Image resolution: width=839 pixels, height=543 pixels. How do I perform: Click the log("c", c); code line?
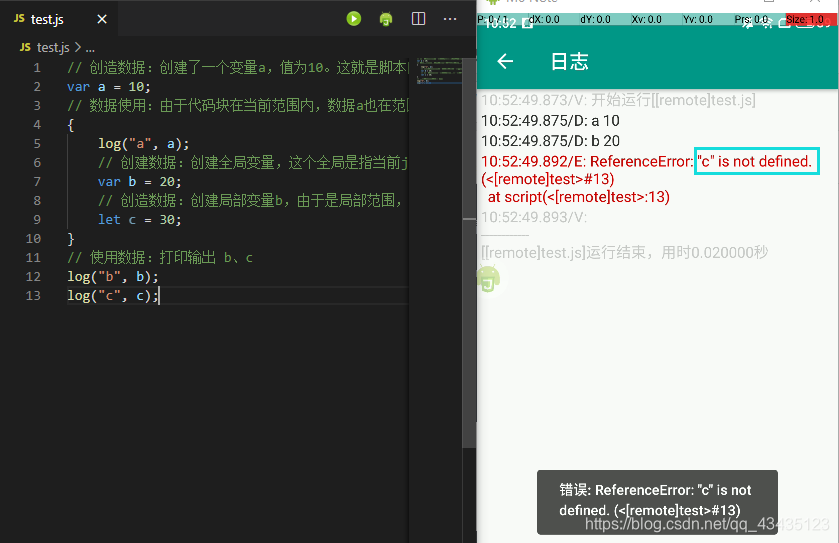click(x=113, y=295)
